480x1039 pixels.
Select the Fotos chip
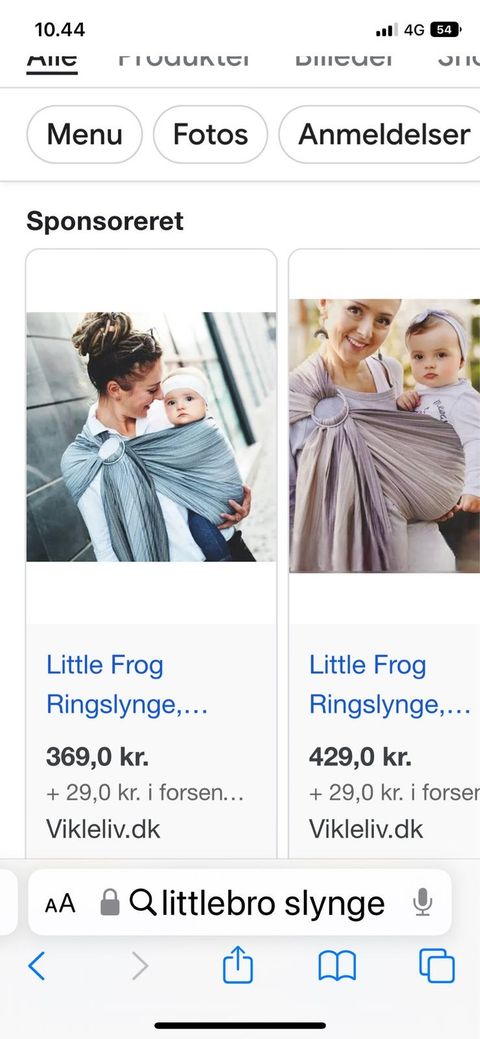pyautogui.click(x=210, y=135)
